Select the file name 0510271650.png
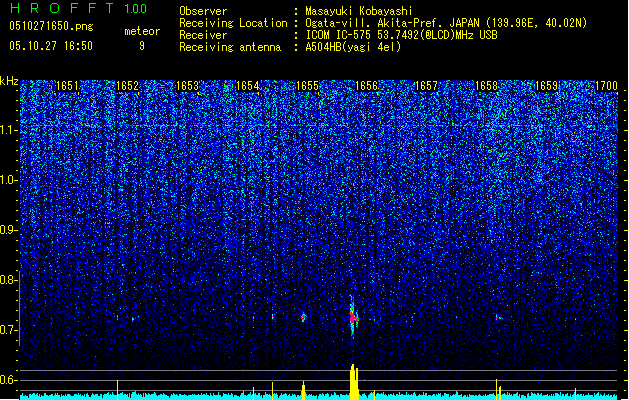The width and height of the screenshot is (629, 400). coord(51,26)
